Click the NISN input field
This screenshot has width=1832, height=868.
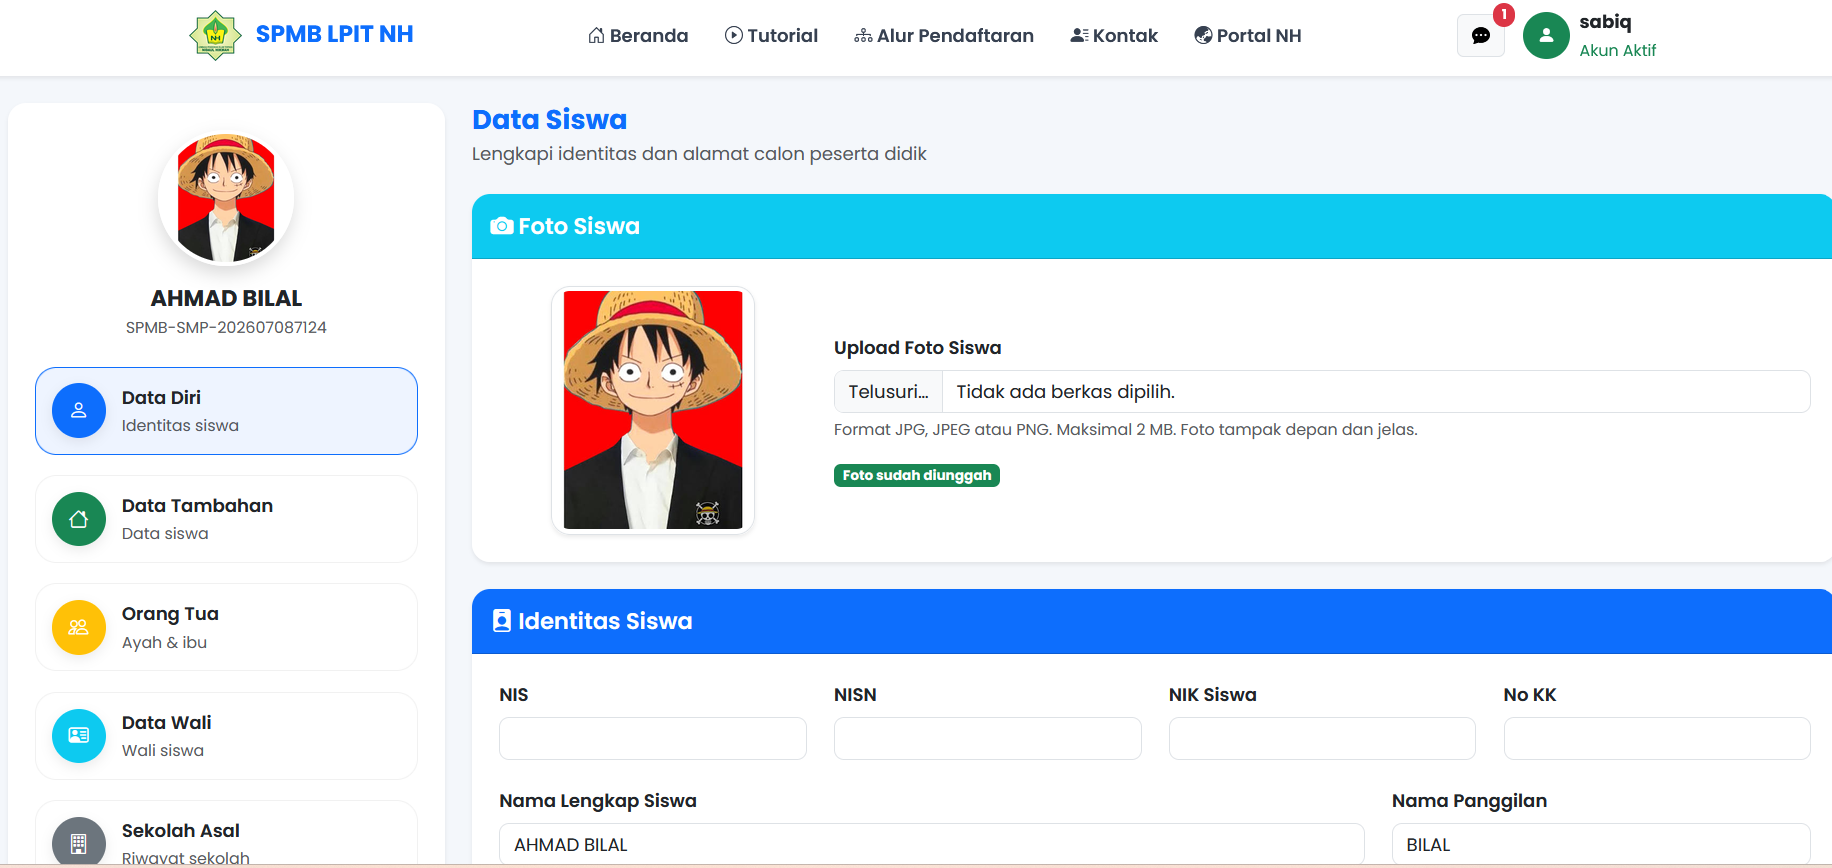(x=988, y=738)
